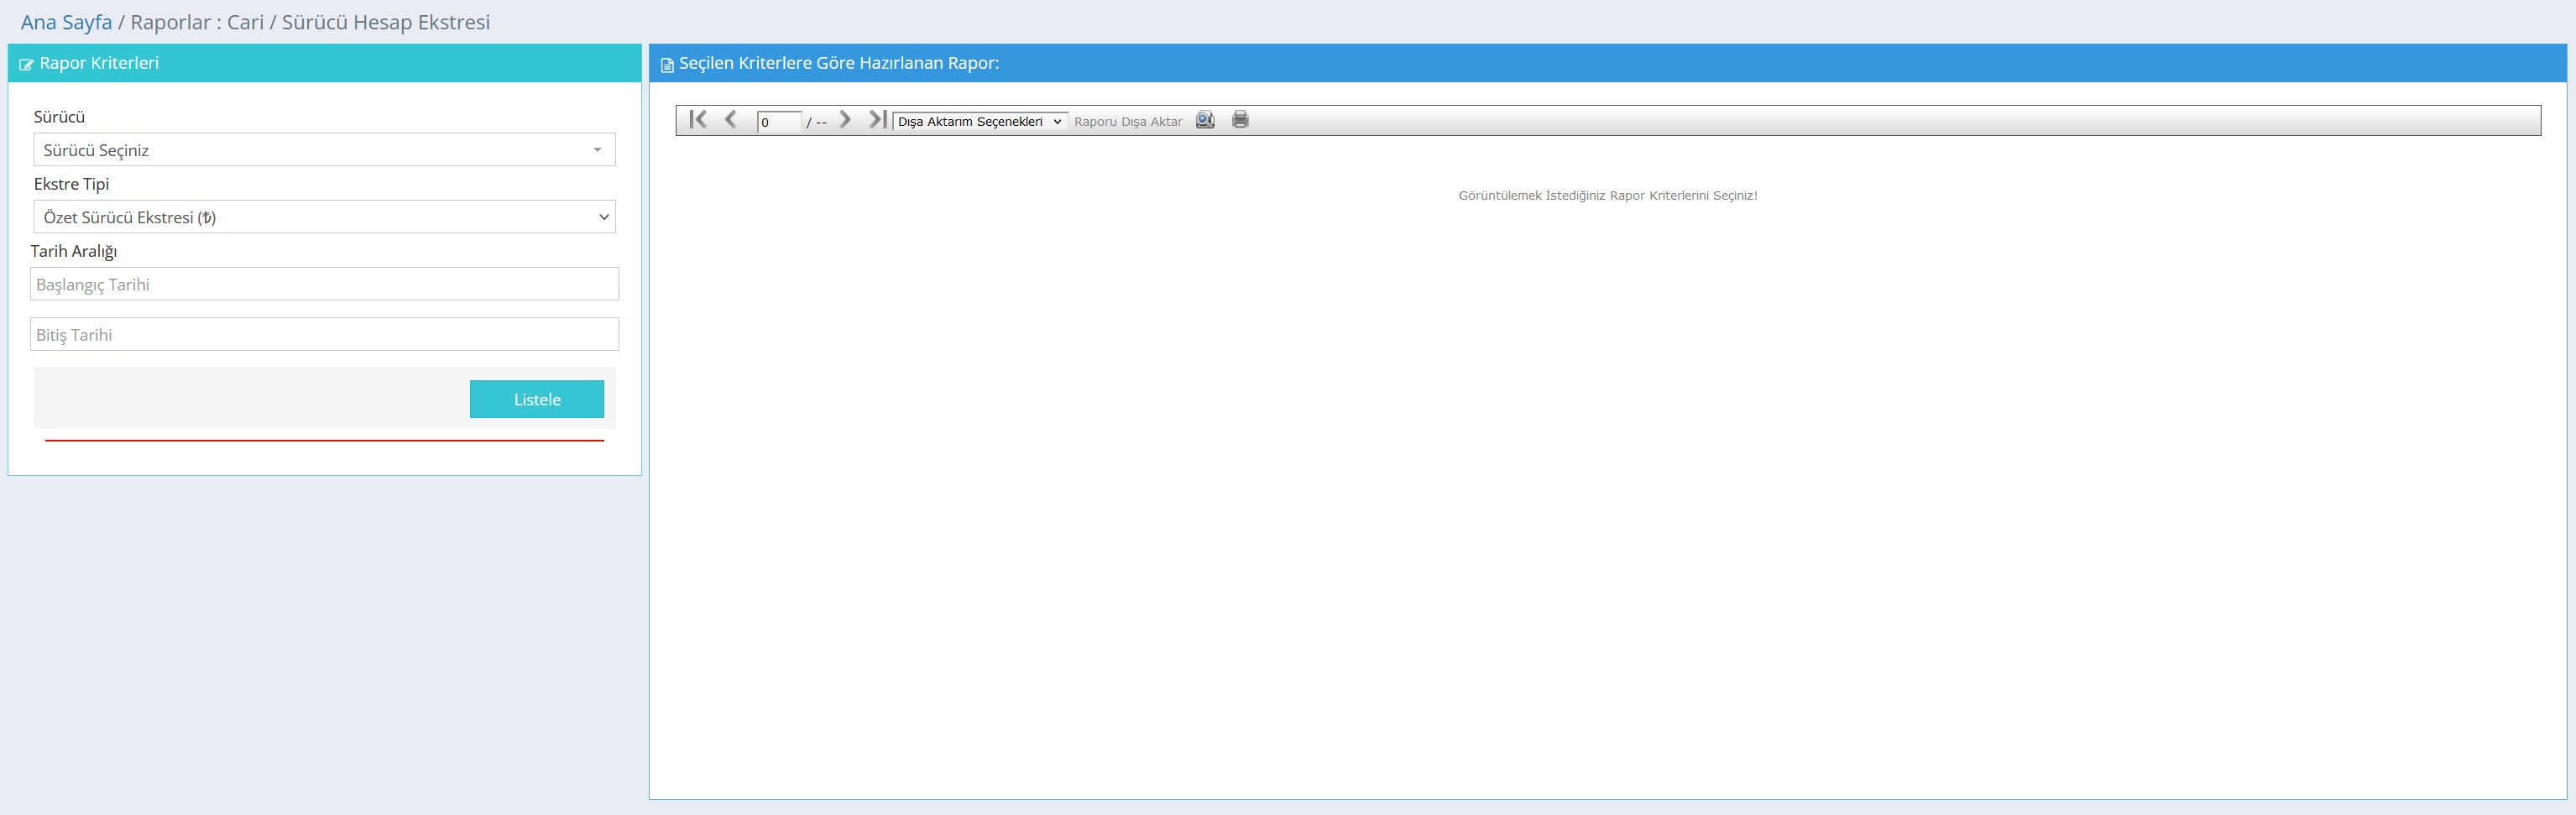Open the Ekstre Tipi dropdown
The height and width of the screenshot is (815, 2576).
pos(325,217)
